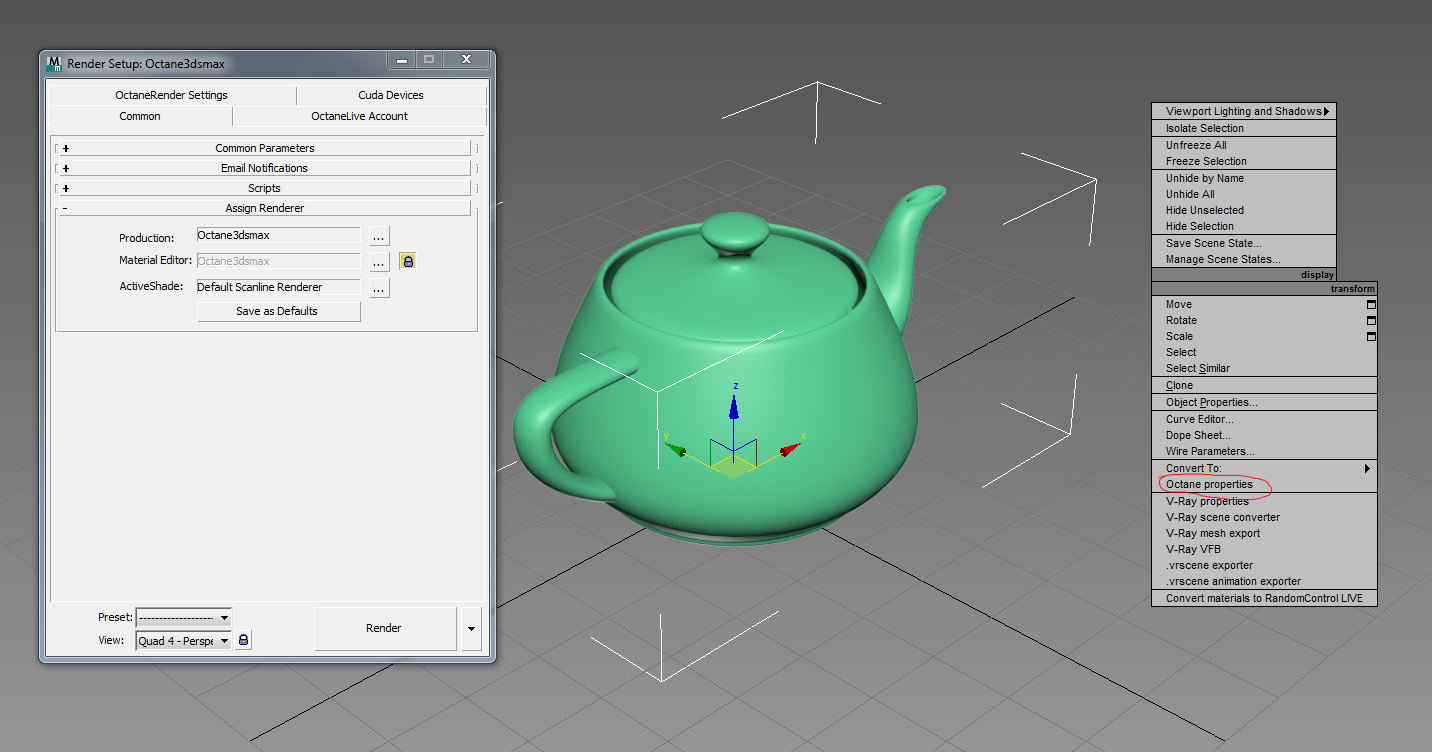Click Save as Defaults

[277, 311]
